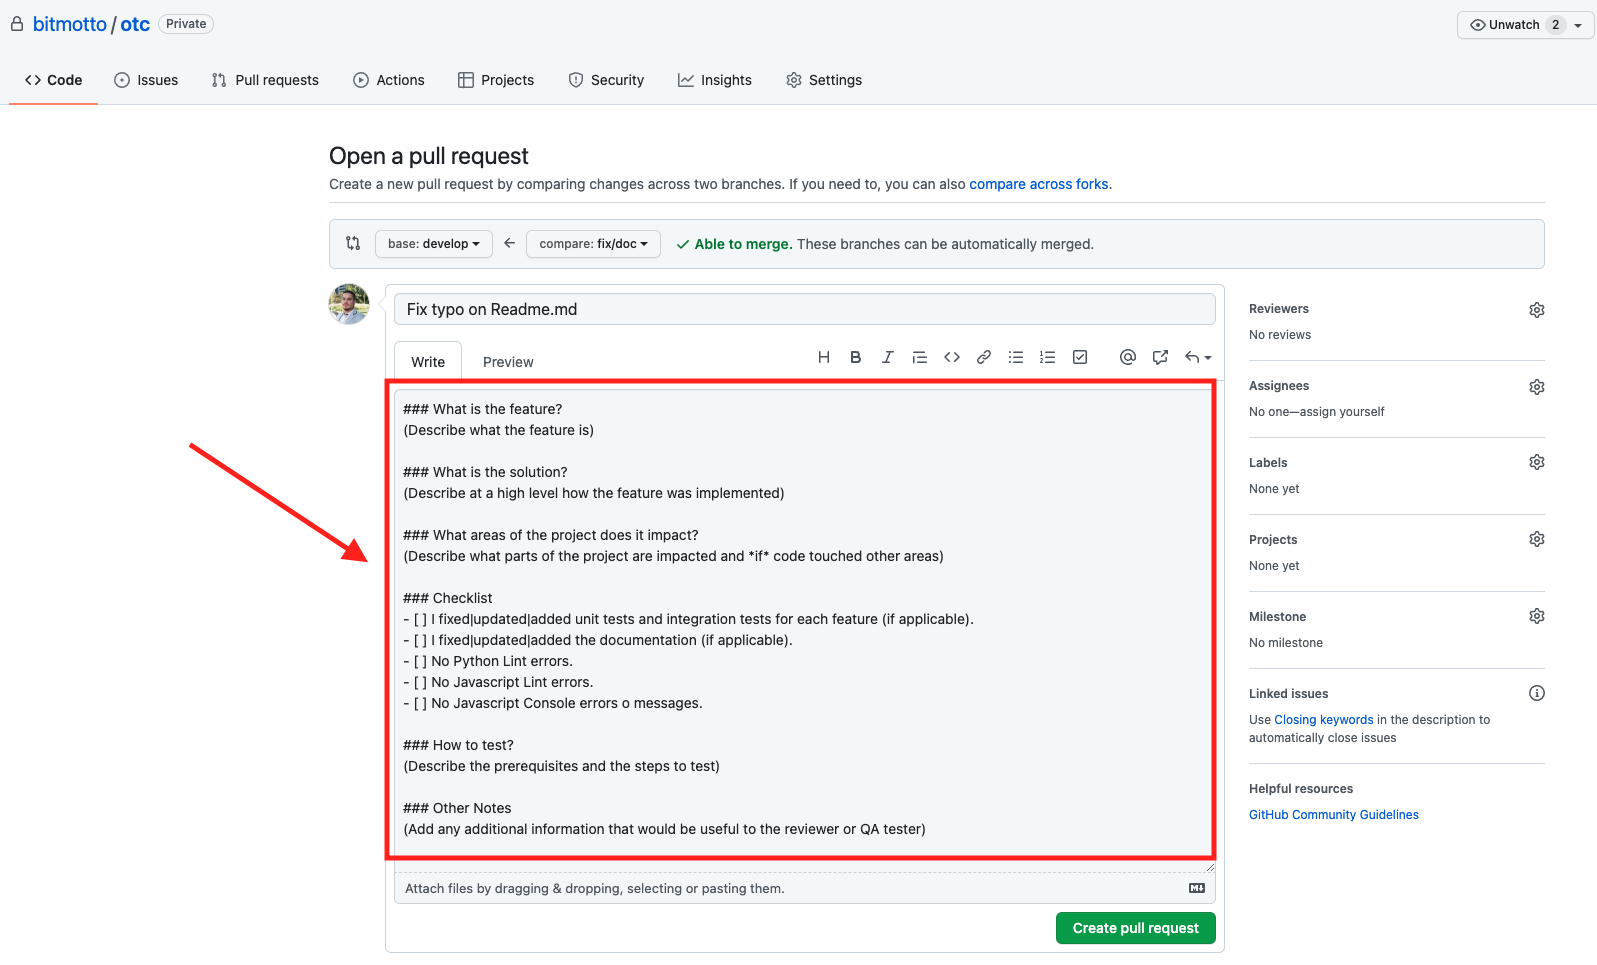Image resolution: width=1597 pixels, height=965 pixels.
Task: Expand the base: develop branch dropdown
Action: pos(434,244)
